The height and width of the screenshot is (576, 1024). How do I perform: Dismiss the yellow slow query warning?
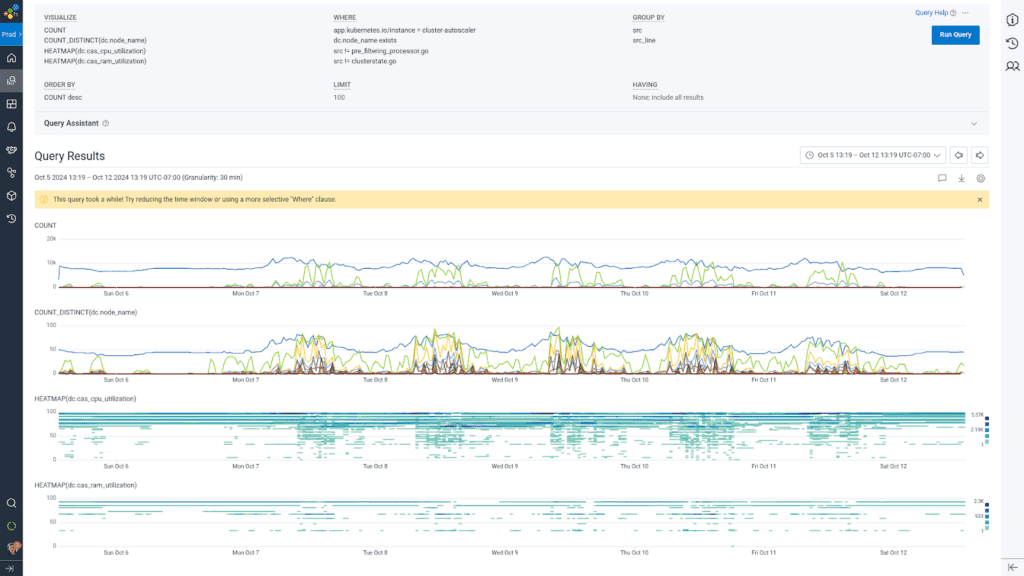pyautogui.click(x=980, y=199)
